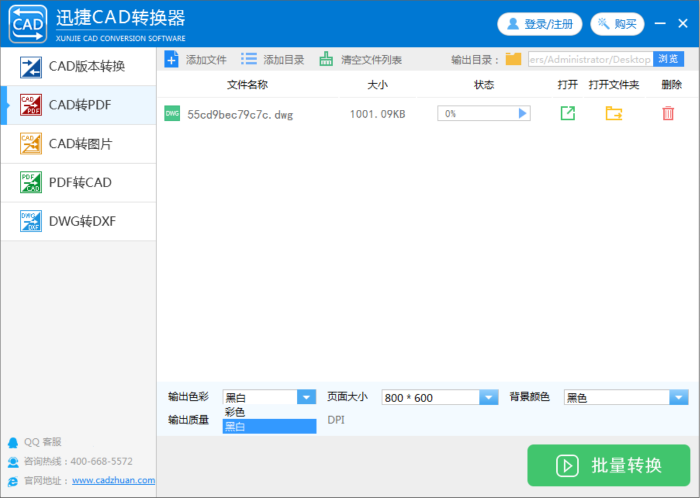Click the QQ 客服 penguin icon
This screenshot has width=700, height=498.
(13, 442)
